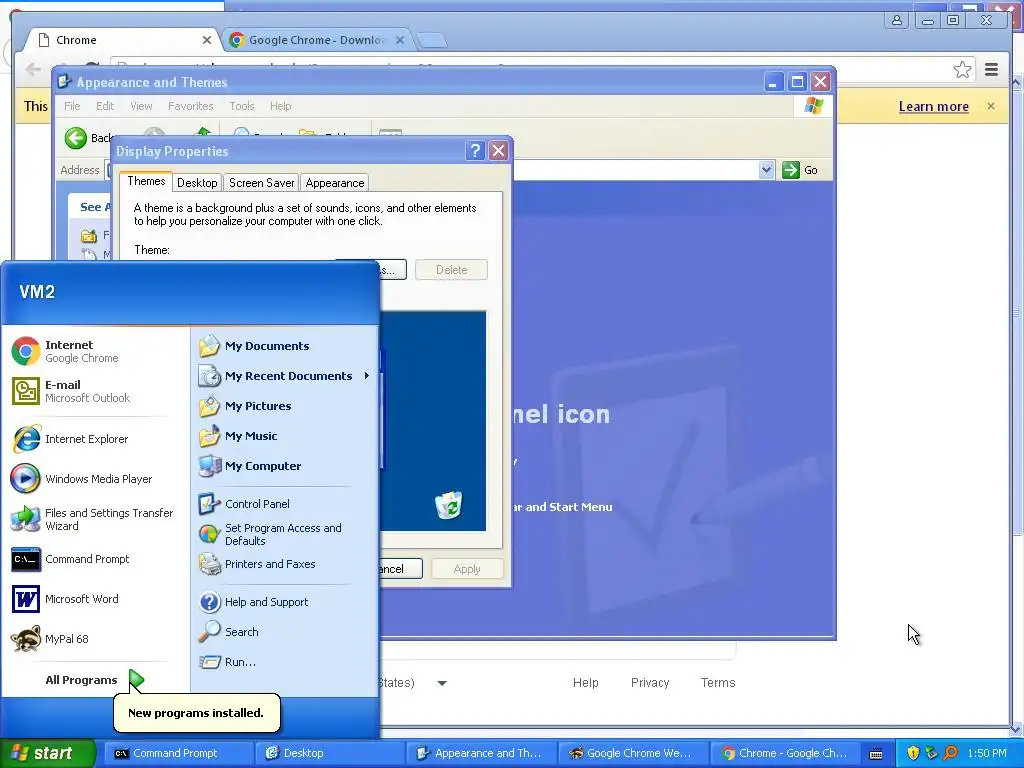Switch to Chrome - Google Chrome taskbar button

click(x=783, y=753)
